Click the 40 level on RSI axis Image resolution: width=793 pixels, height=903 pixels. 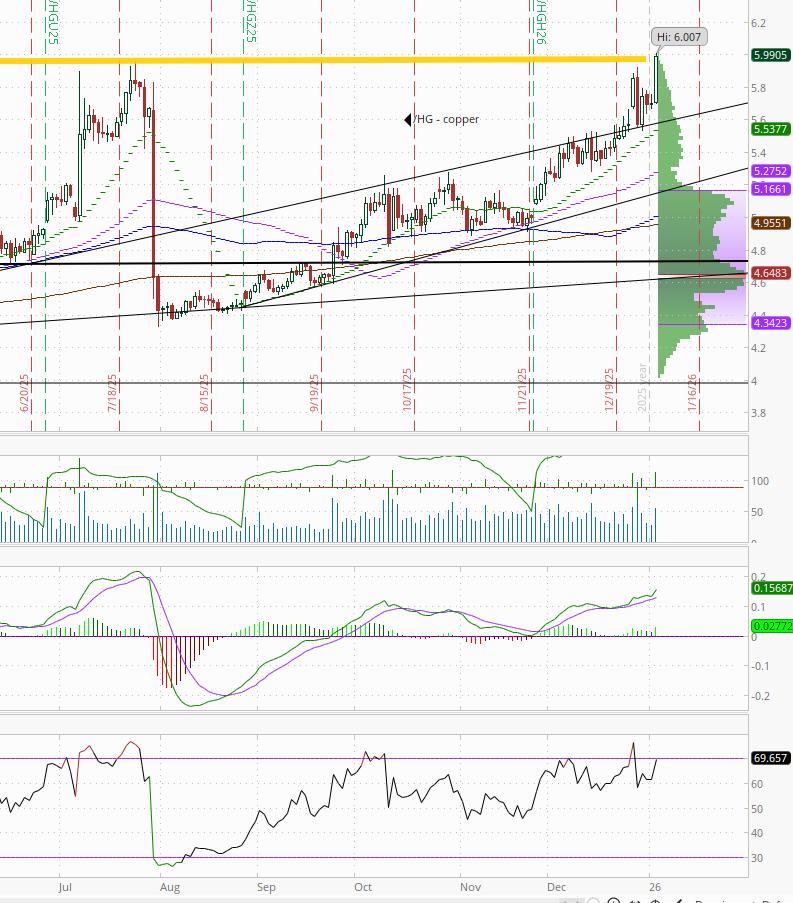click(x=757, y=833)
